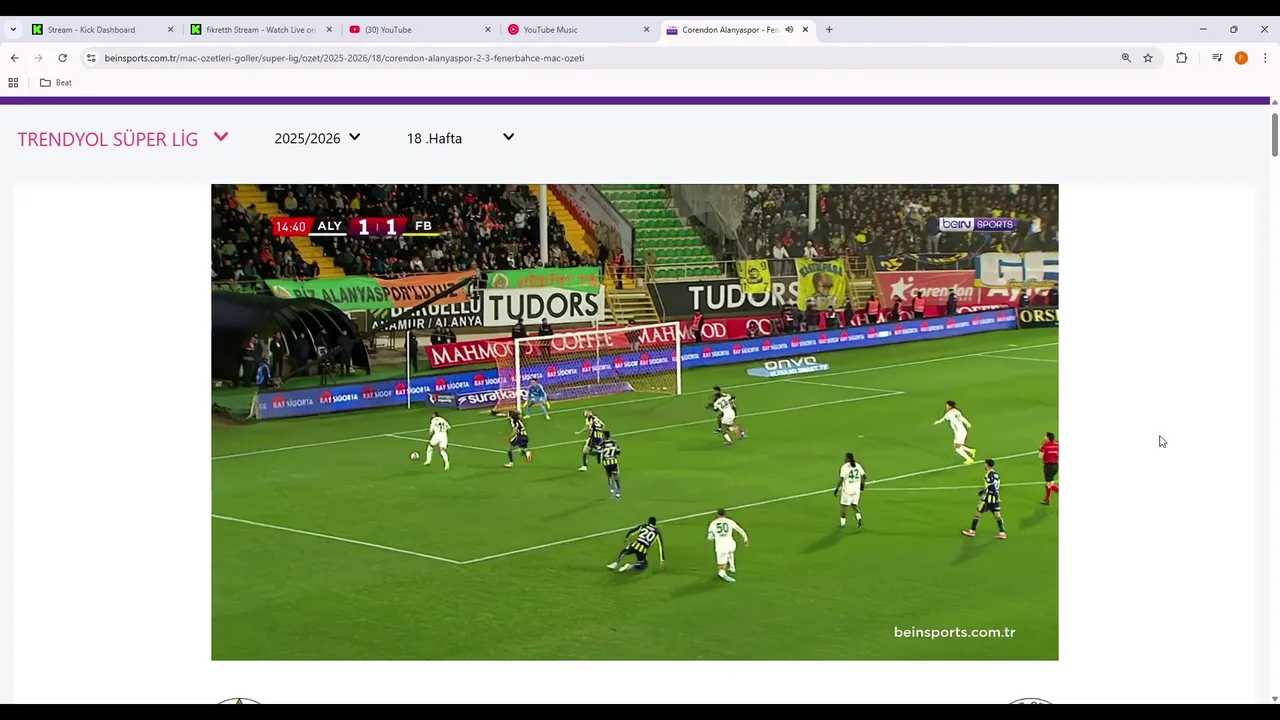This screenshot has height=720, width=1280.
Task: Open the Chrome three-dot menu
Action: click(1265, 58)
